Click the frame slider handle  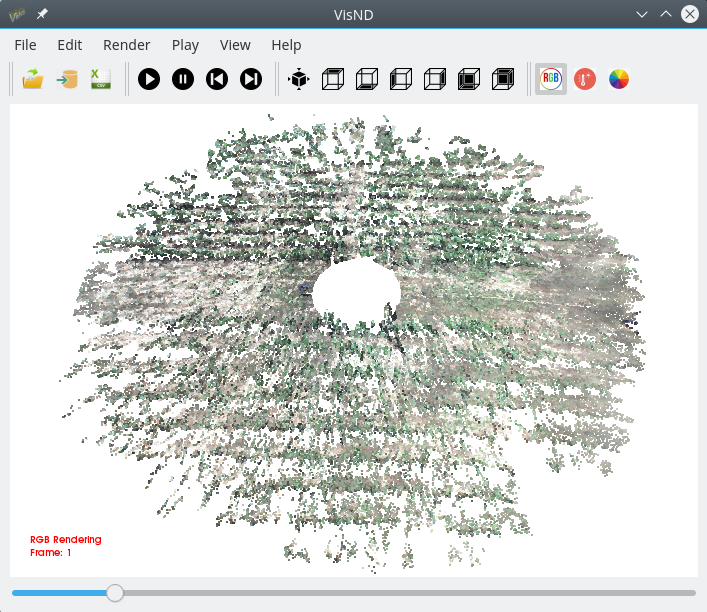(x=115, y=593)
